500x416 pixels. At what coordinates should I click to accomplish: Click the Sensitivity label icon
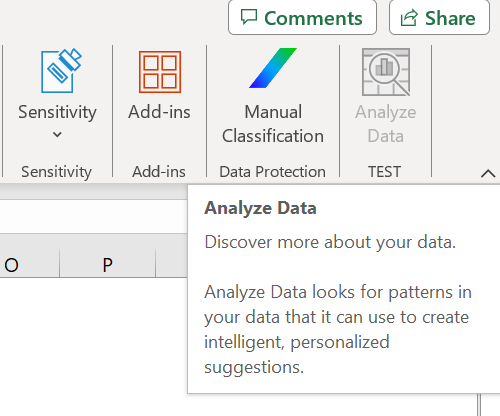pyautogui.click(x=61, y=71)
